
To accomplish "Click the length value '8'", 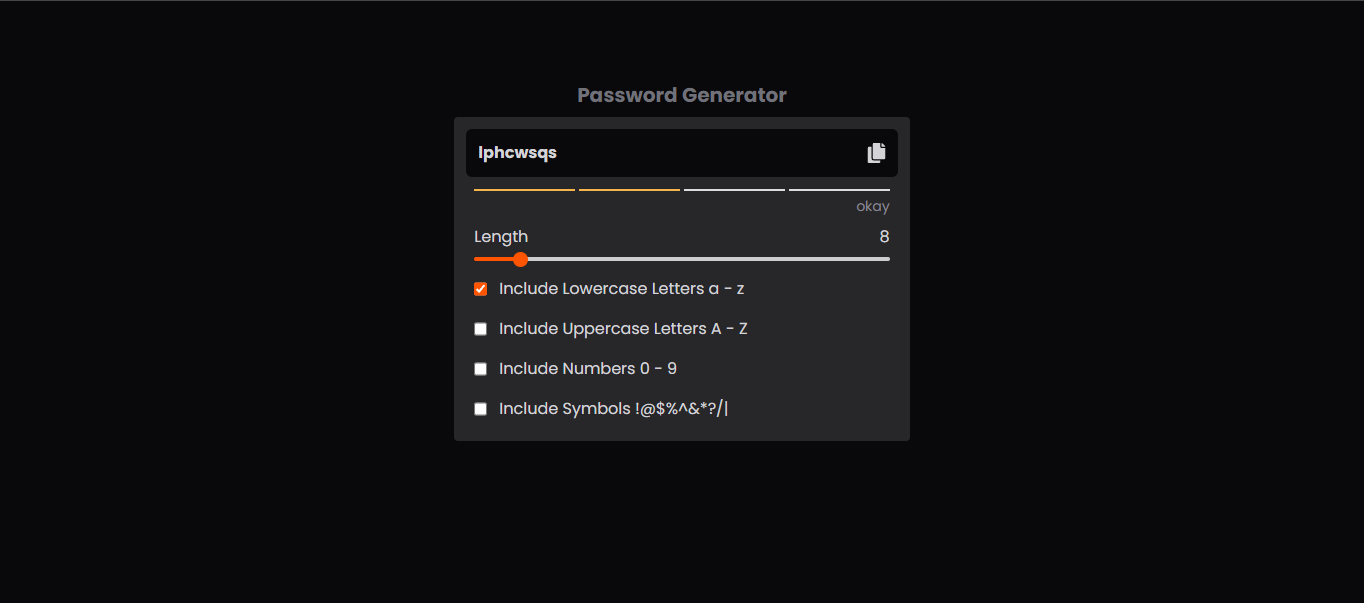I will (884, 237).
